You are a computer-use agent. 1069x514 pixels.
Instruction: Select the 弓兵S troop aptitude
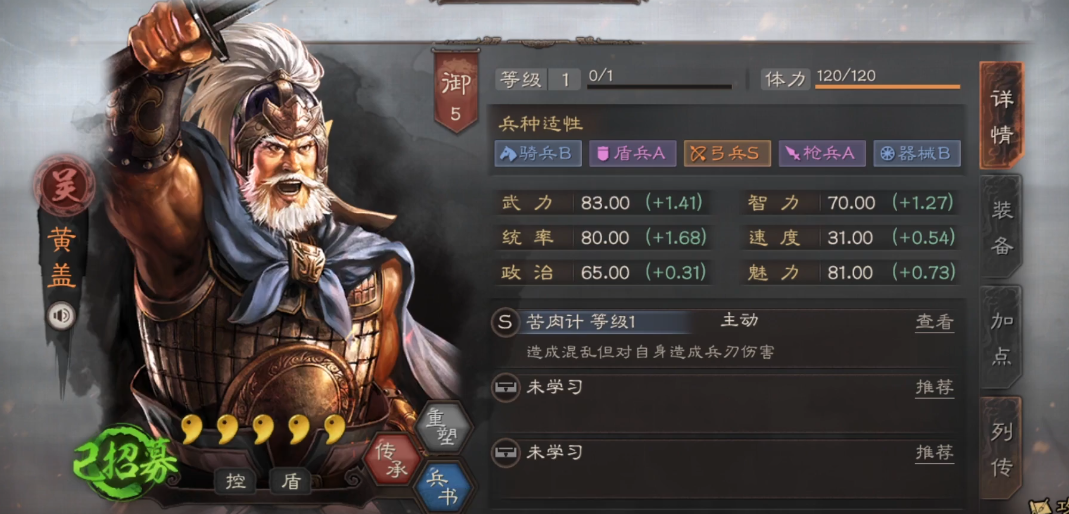[727, 153]
